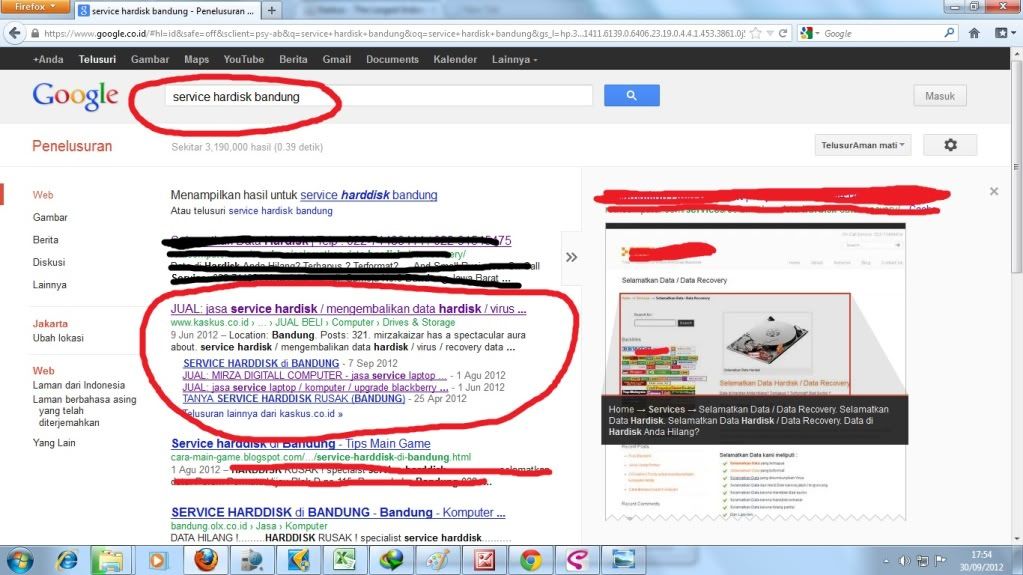Open the URL history dropdown arrow

pos(770,33)
